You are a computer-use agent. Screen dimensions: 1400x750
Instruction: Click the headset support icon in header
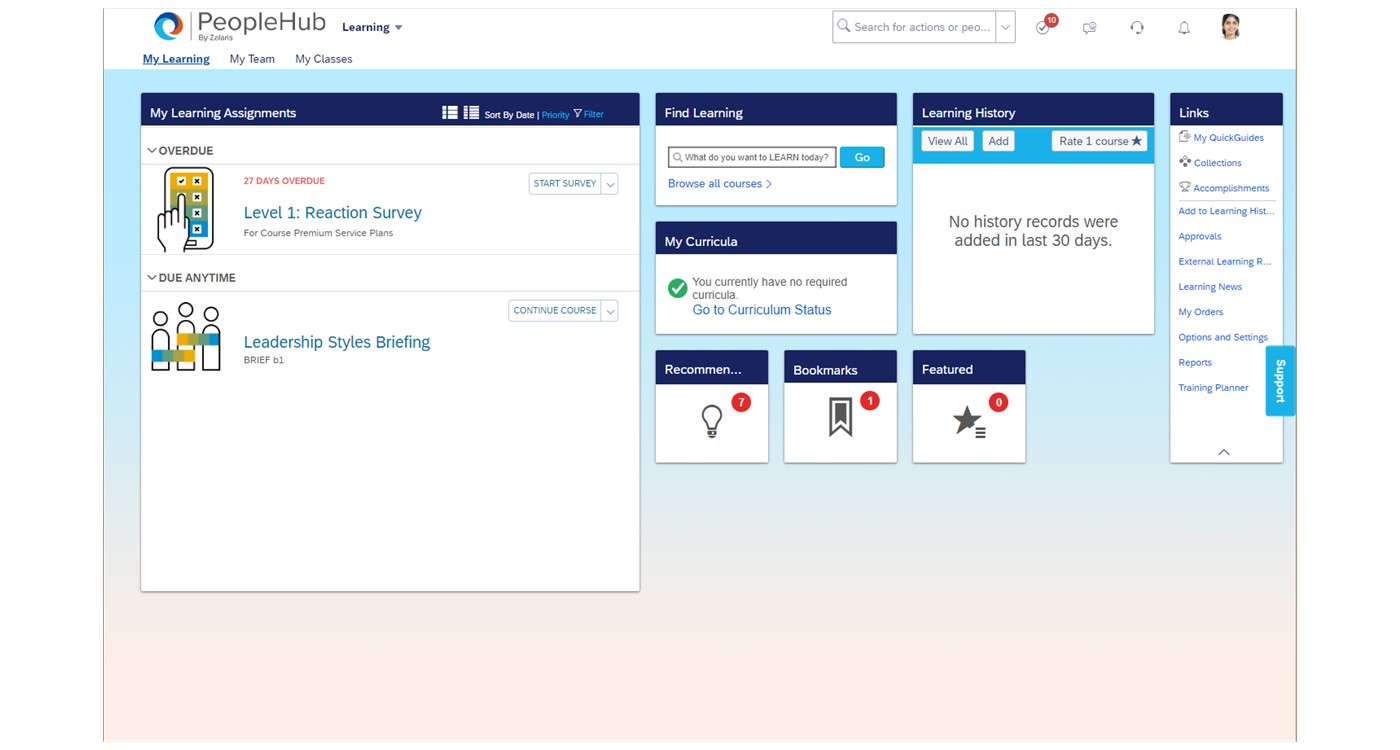[x=1137, y=28]
